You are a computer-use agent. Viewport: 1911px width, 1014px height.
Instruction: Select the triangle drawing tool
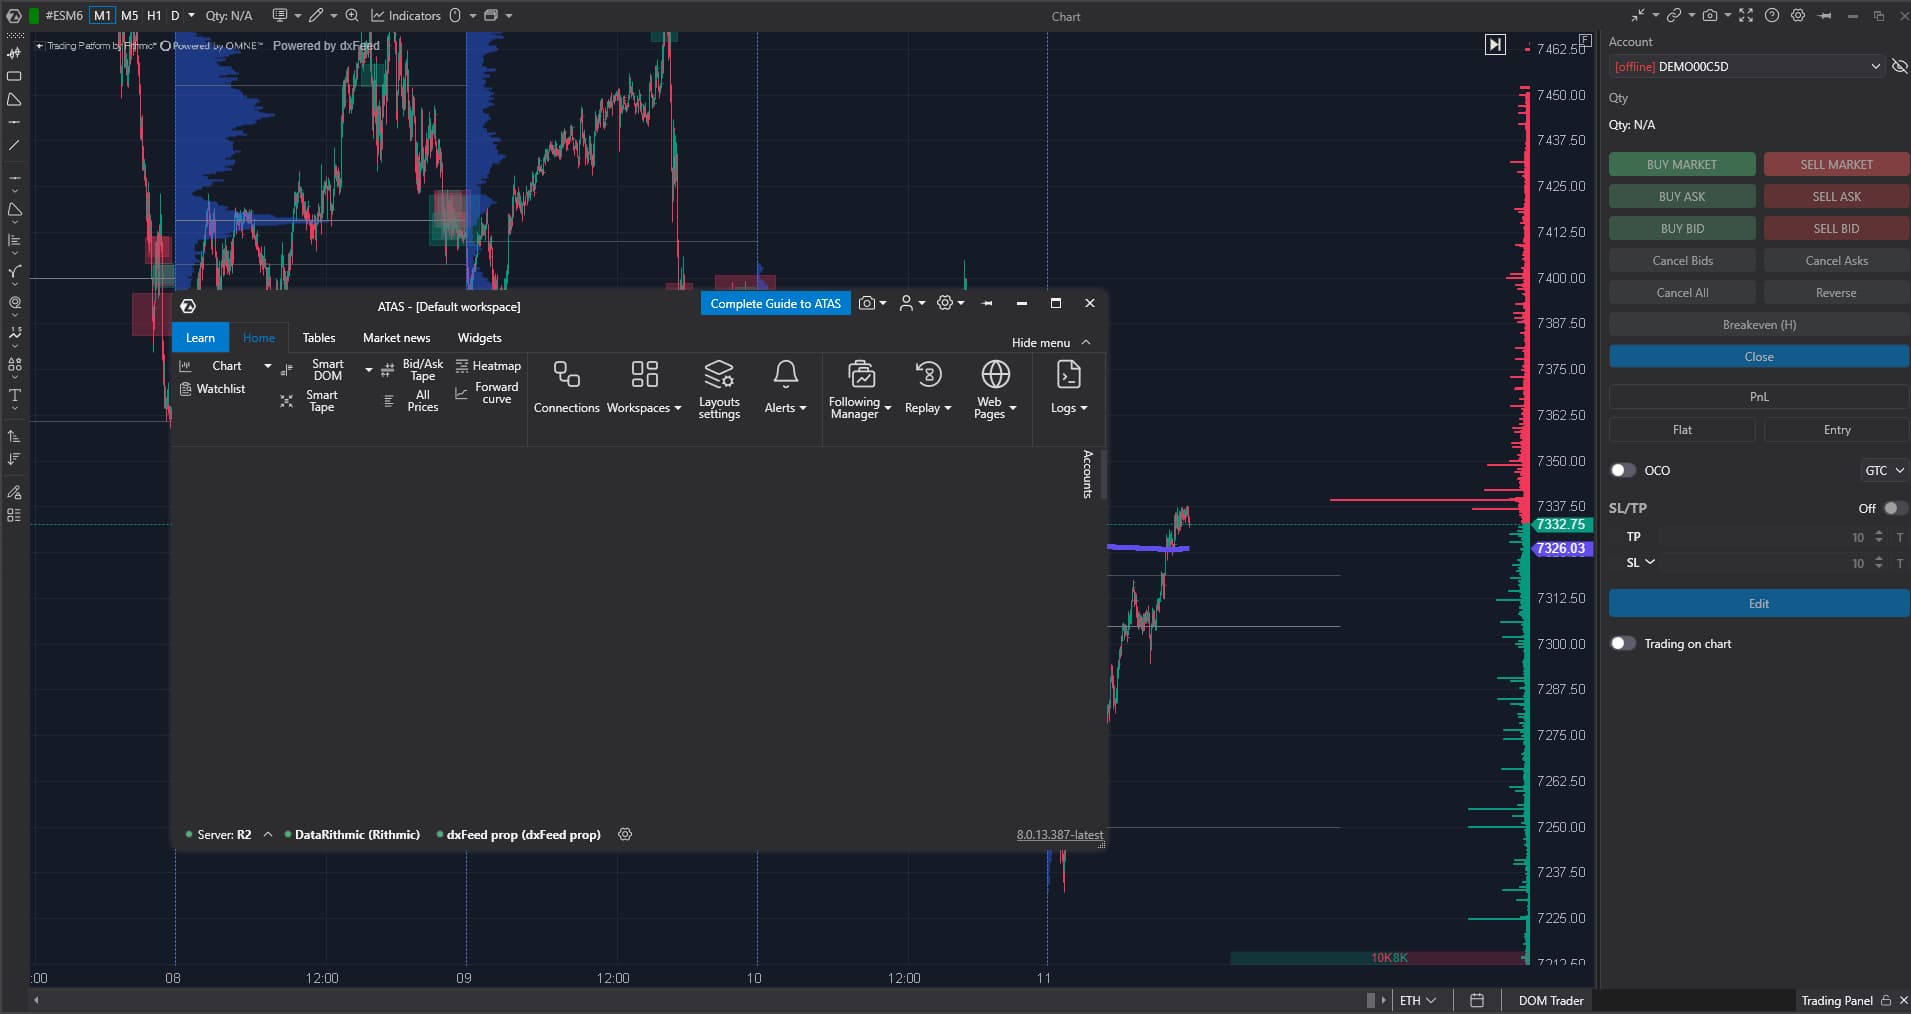14,100
